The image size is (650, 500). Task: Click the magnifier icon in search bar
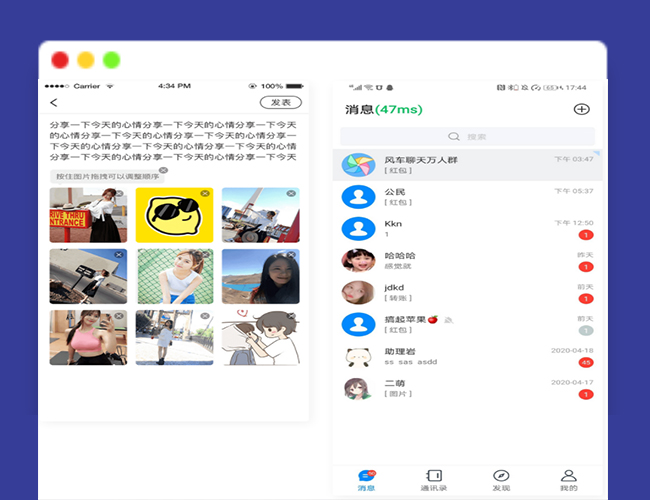pos(454,136)
